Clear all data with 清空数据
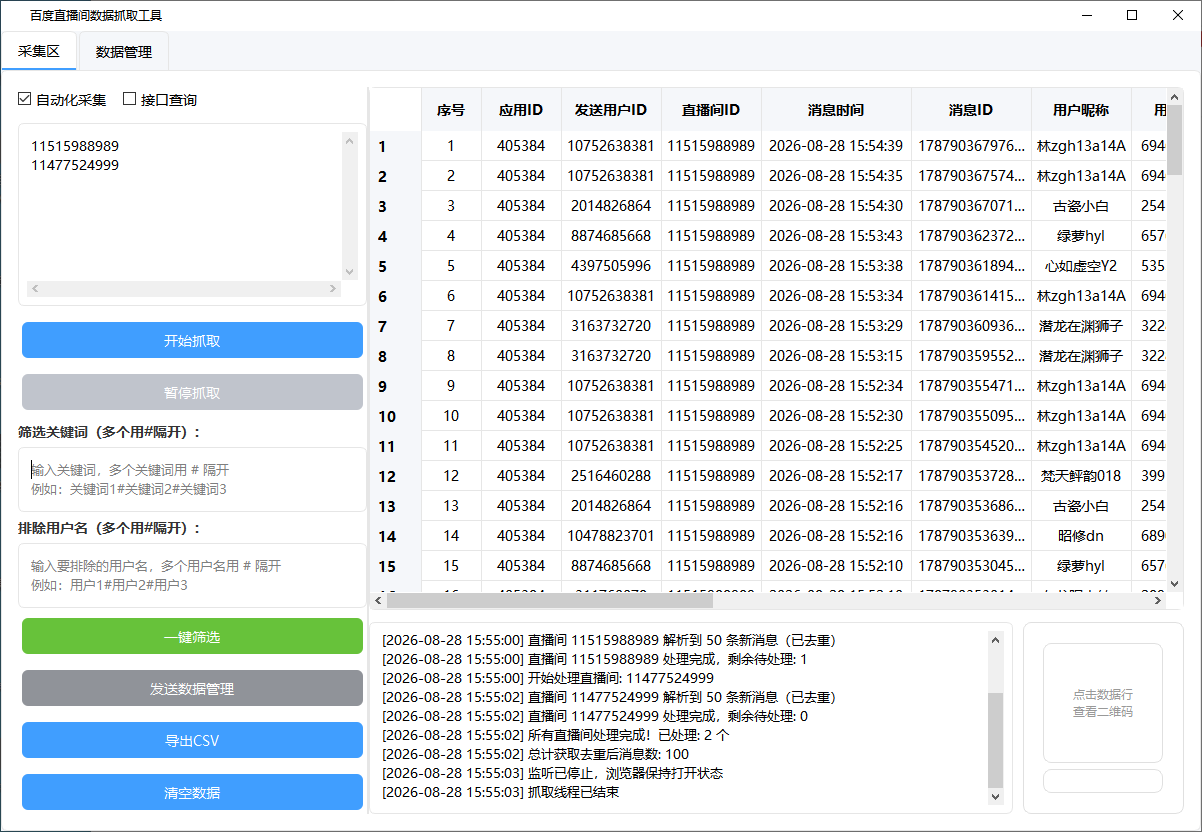The width and height of the screenshot is (1202, 832). (192, 792)
